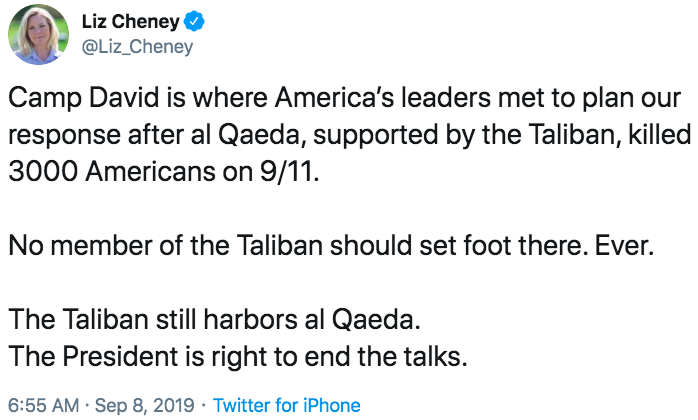This screenshot has width=698, height=420.
Task: Click the line 'No member of the Taliban'
Action: click(x=165, y=245)
